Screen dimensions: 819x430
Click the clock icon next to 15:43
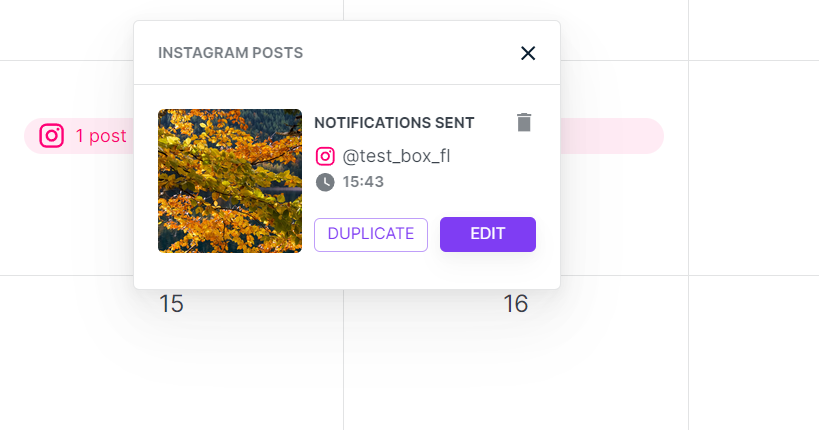point(325,182)
